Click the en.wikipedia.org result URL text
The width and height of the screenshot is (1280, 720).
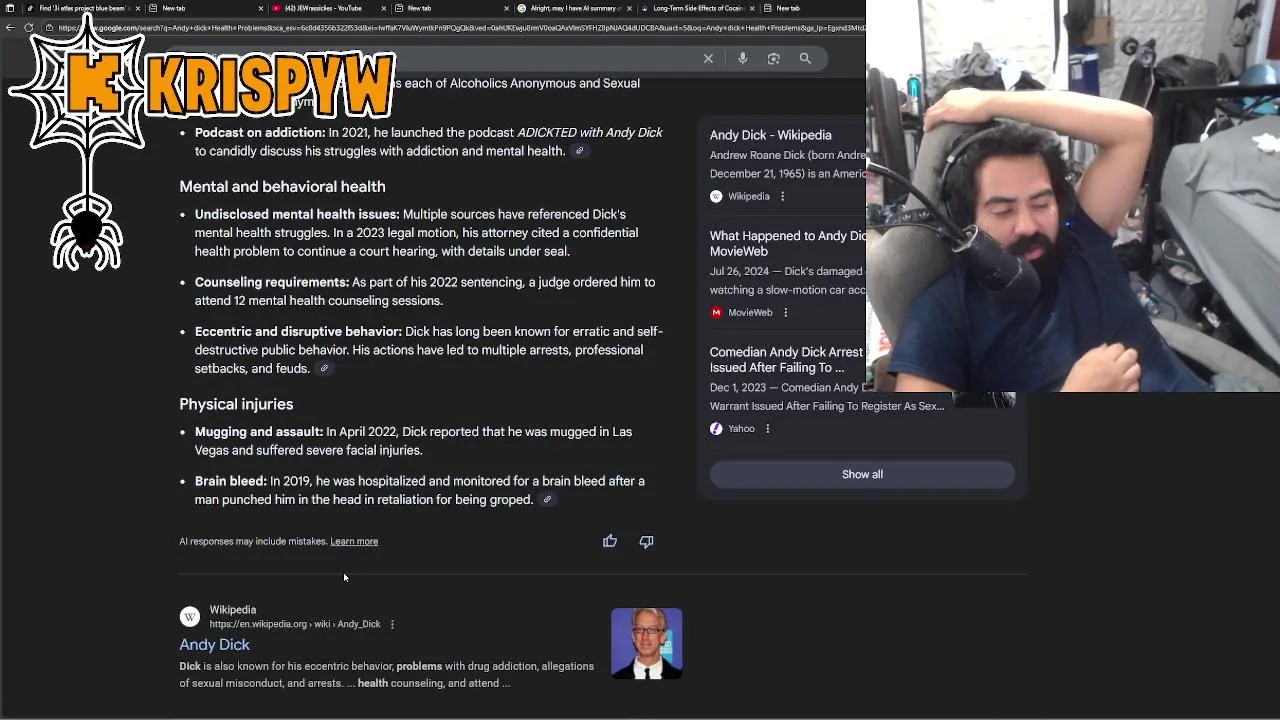(x=295, y=625)
